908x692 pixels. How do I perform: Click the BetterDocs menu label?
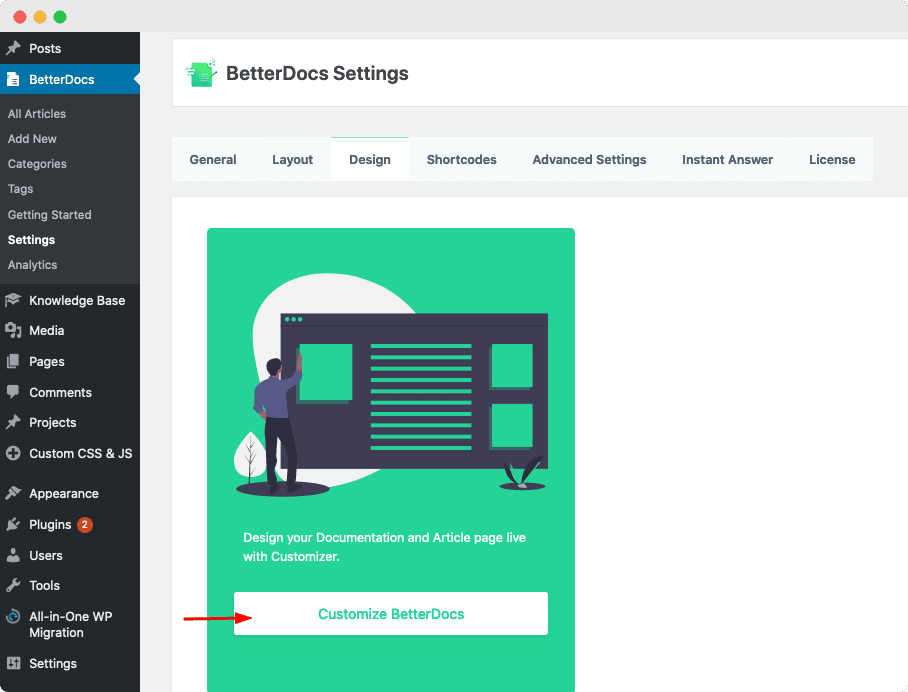61,79
